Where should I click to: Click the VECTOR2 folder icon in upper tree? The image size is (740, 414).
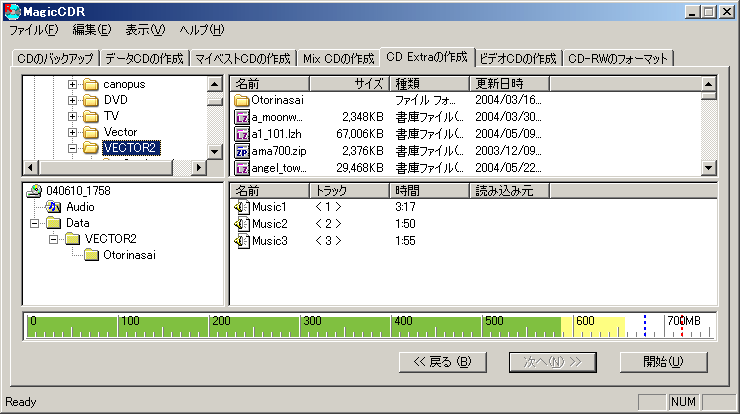91,148
